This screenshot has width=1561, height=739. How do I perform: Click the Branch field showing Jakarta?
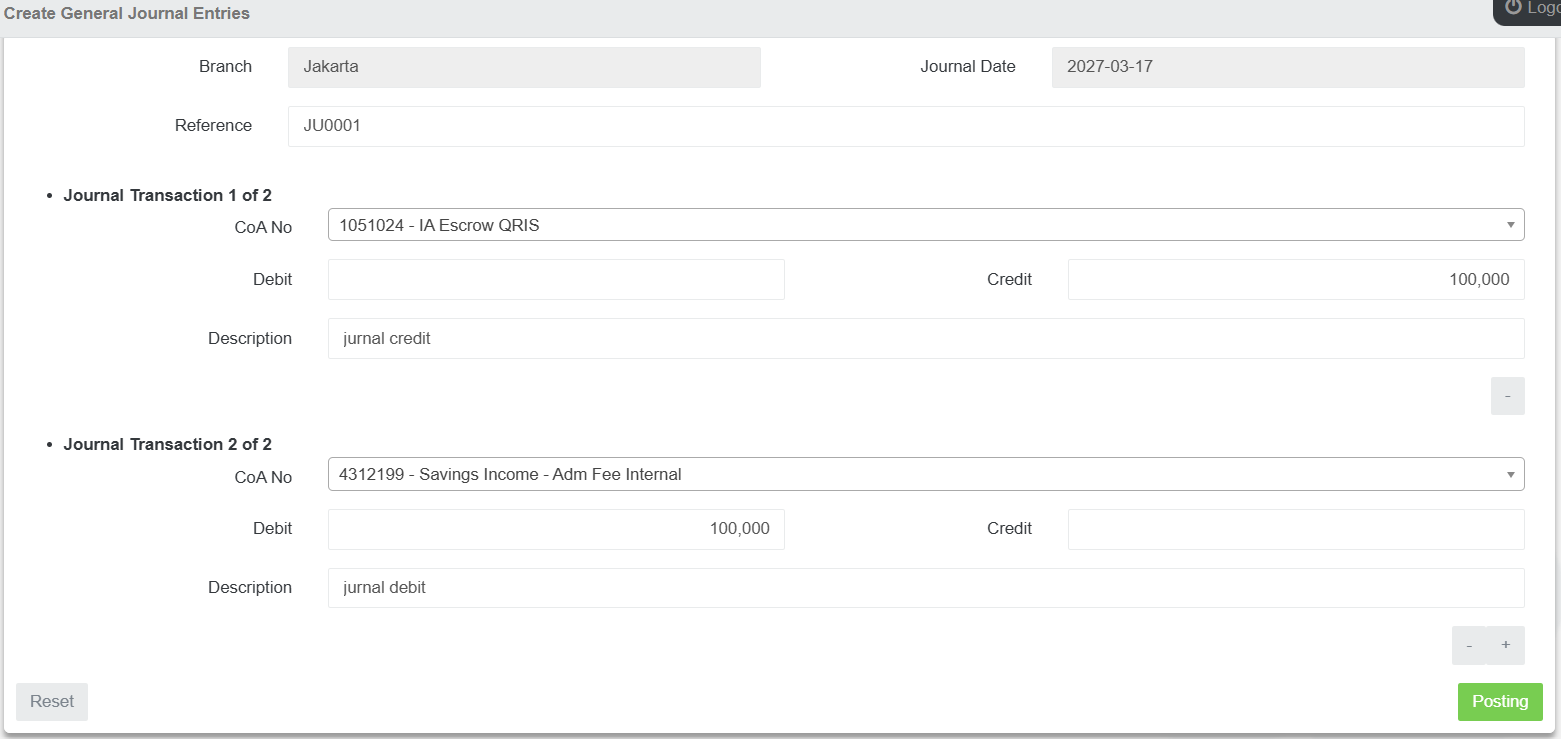pyautogui.click(x=523, y=67)
